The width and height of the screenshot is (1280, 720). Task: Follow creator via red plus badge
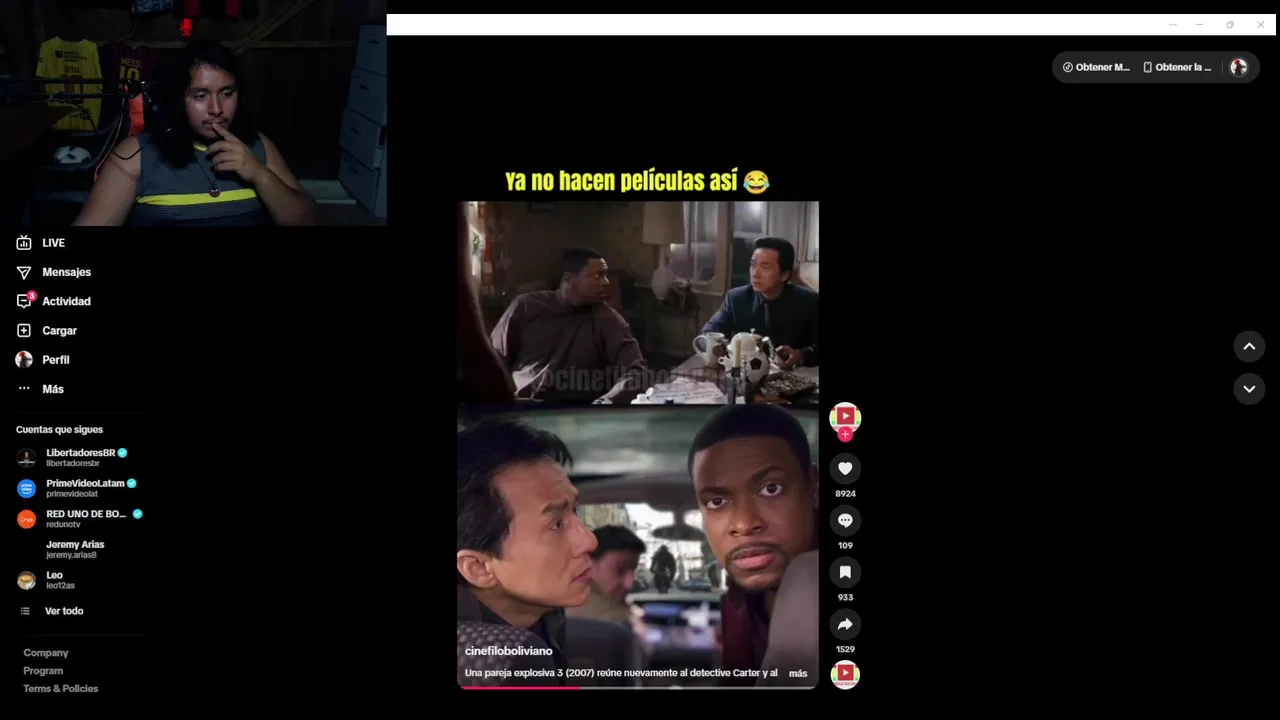pos(845,434)
